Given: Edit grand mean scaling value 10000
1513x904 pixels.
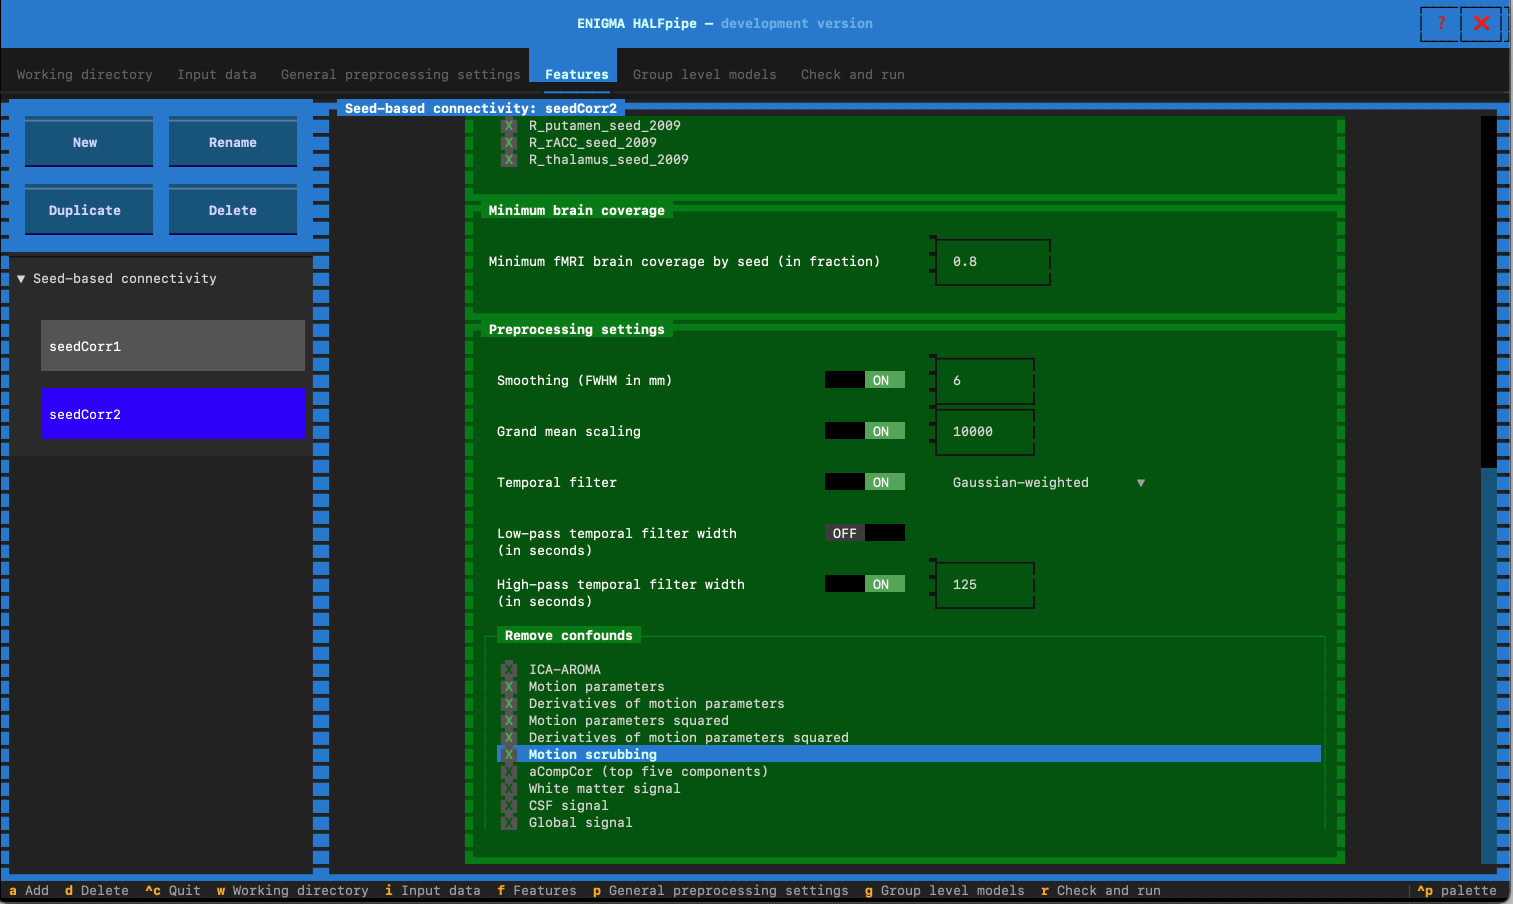Looking at the screenshot, I should (985, 432).
